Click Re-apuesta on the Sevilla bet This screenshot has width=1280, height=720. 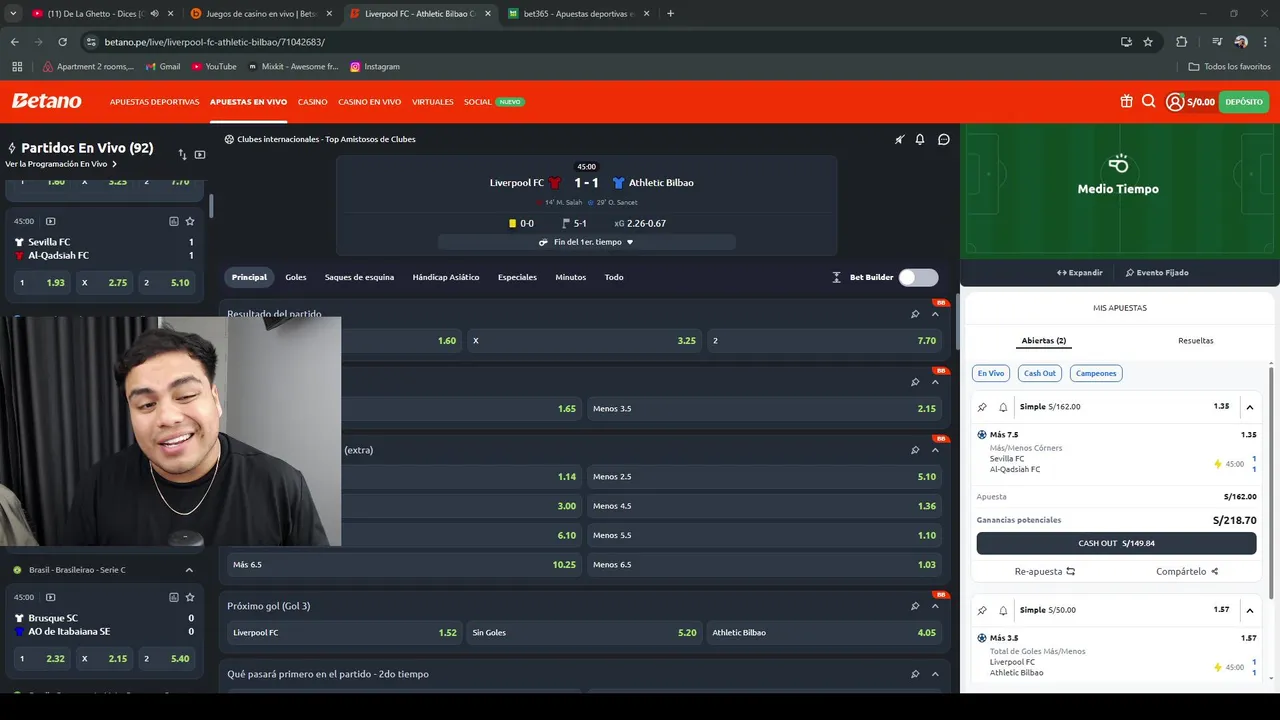coord(1045,572)
